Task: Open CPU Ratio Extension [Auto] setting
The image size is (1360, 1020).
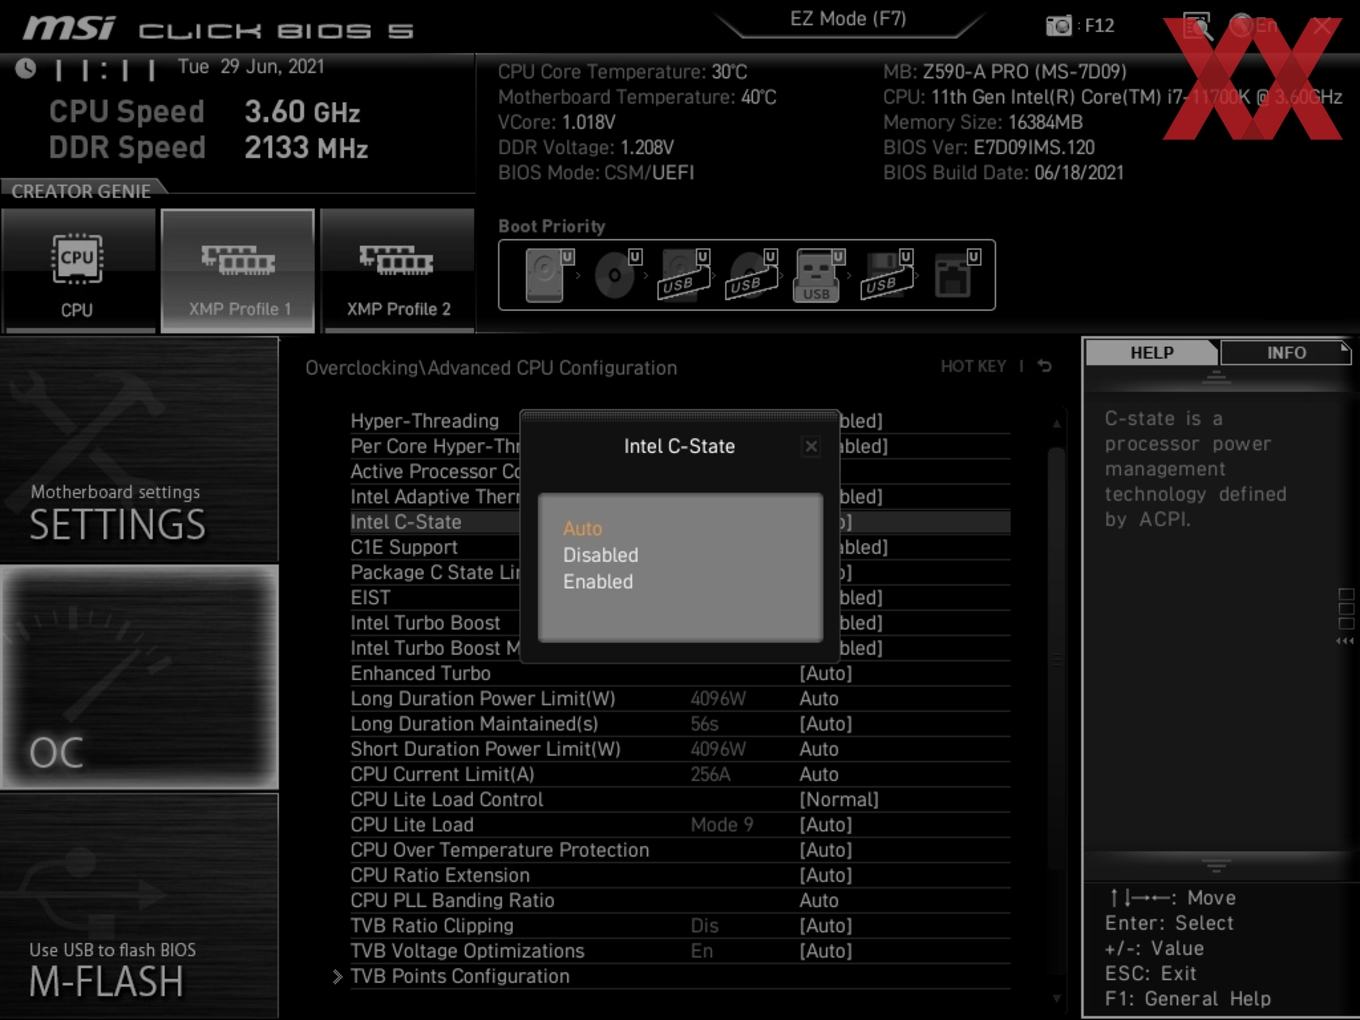Action: click(x=680, y=875)
